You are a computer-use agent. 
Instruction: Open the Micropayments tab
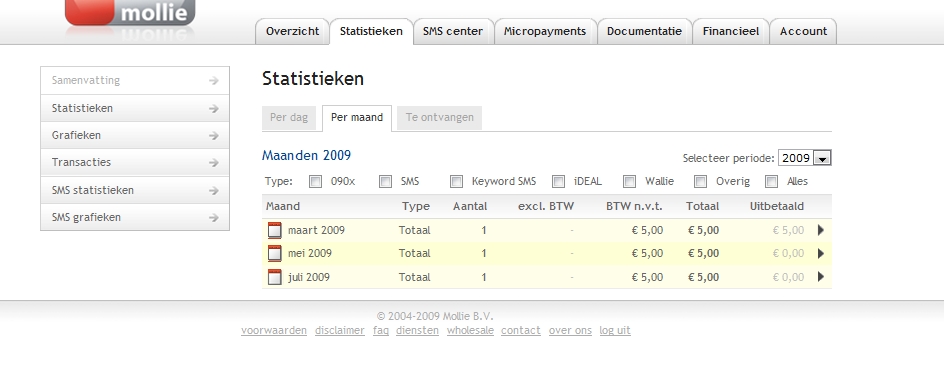click(545, 31)
